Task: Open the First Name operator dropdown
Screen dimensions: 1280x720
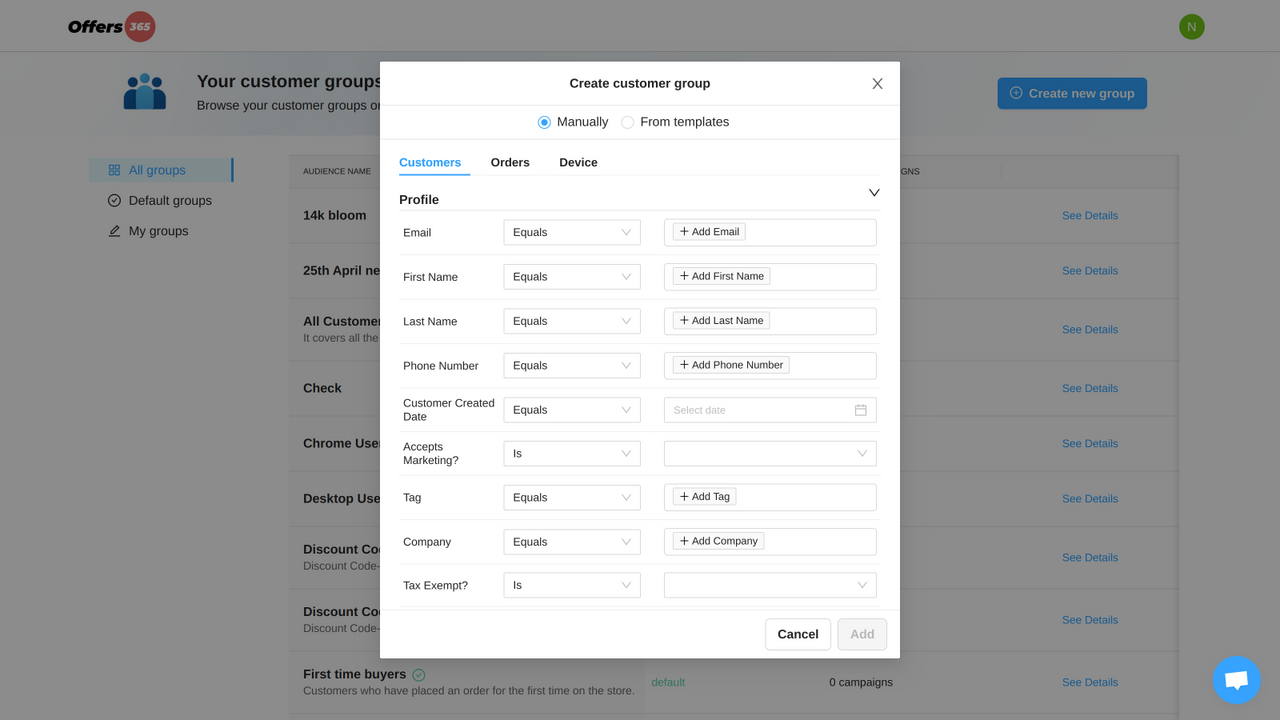Action: (572, 277)
